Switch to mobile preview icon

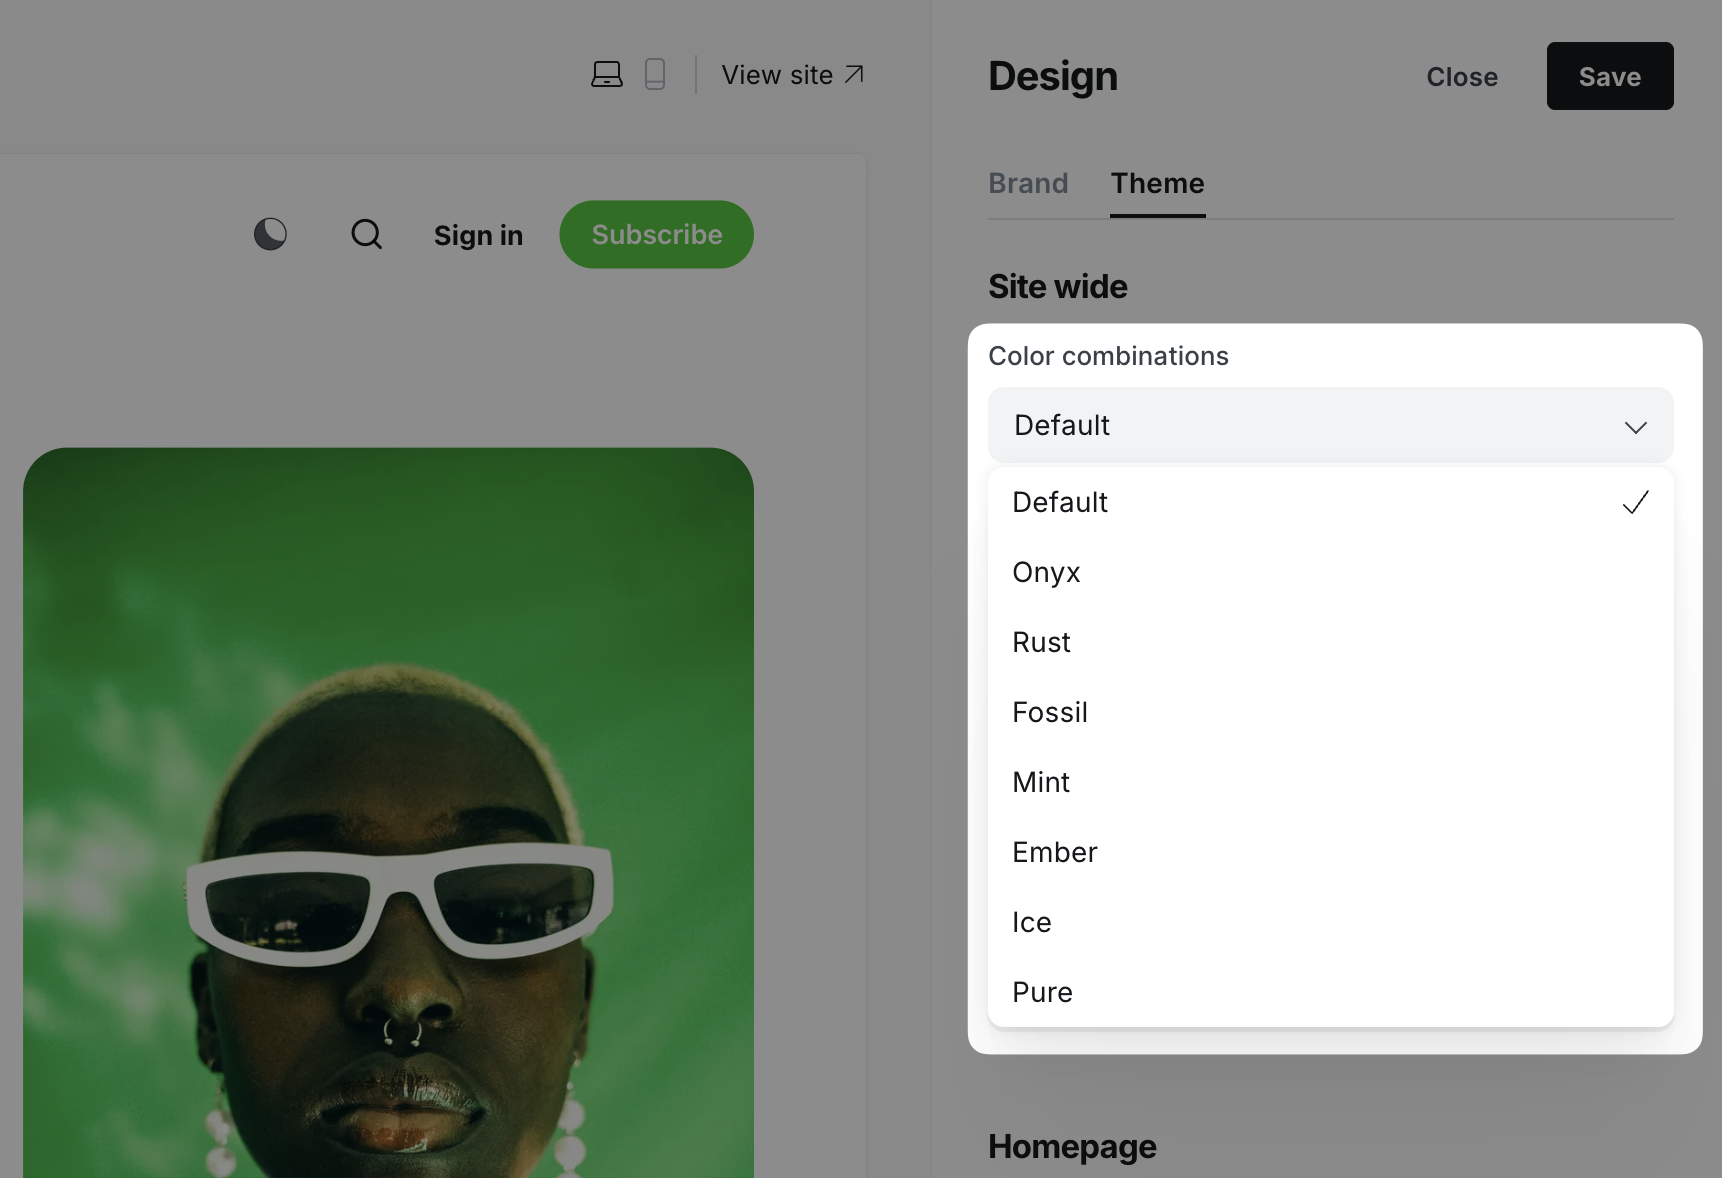[655, 75]
